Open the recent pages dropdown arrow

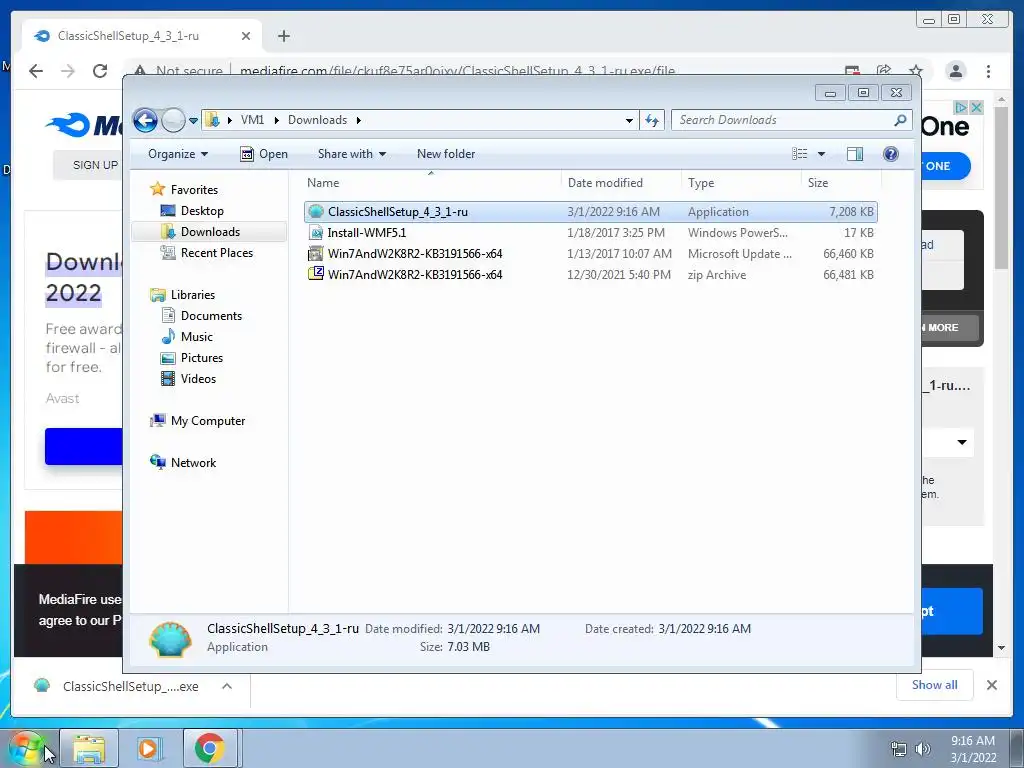[193, 121]
